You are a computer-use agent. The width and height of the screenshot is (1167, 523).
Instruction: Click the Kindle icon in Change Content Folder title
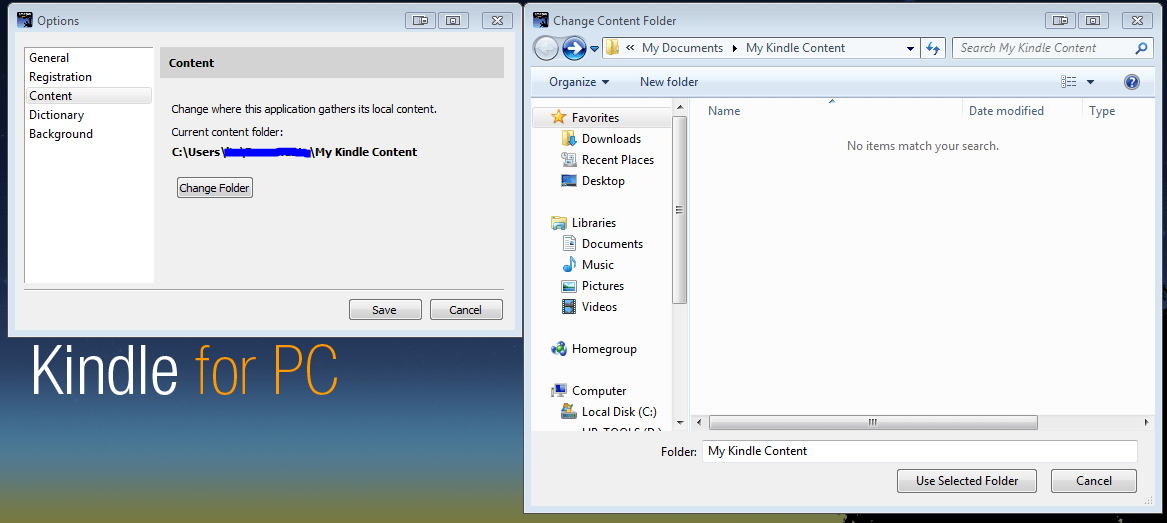click(x=540, y=21)
